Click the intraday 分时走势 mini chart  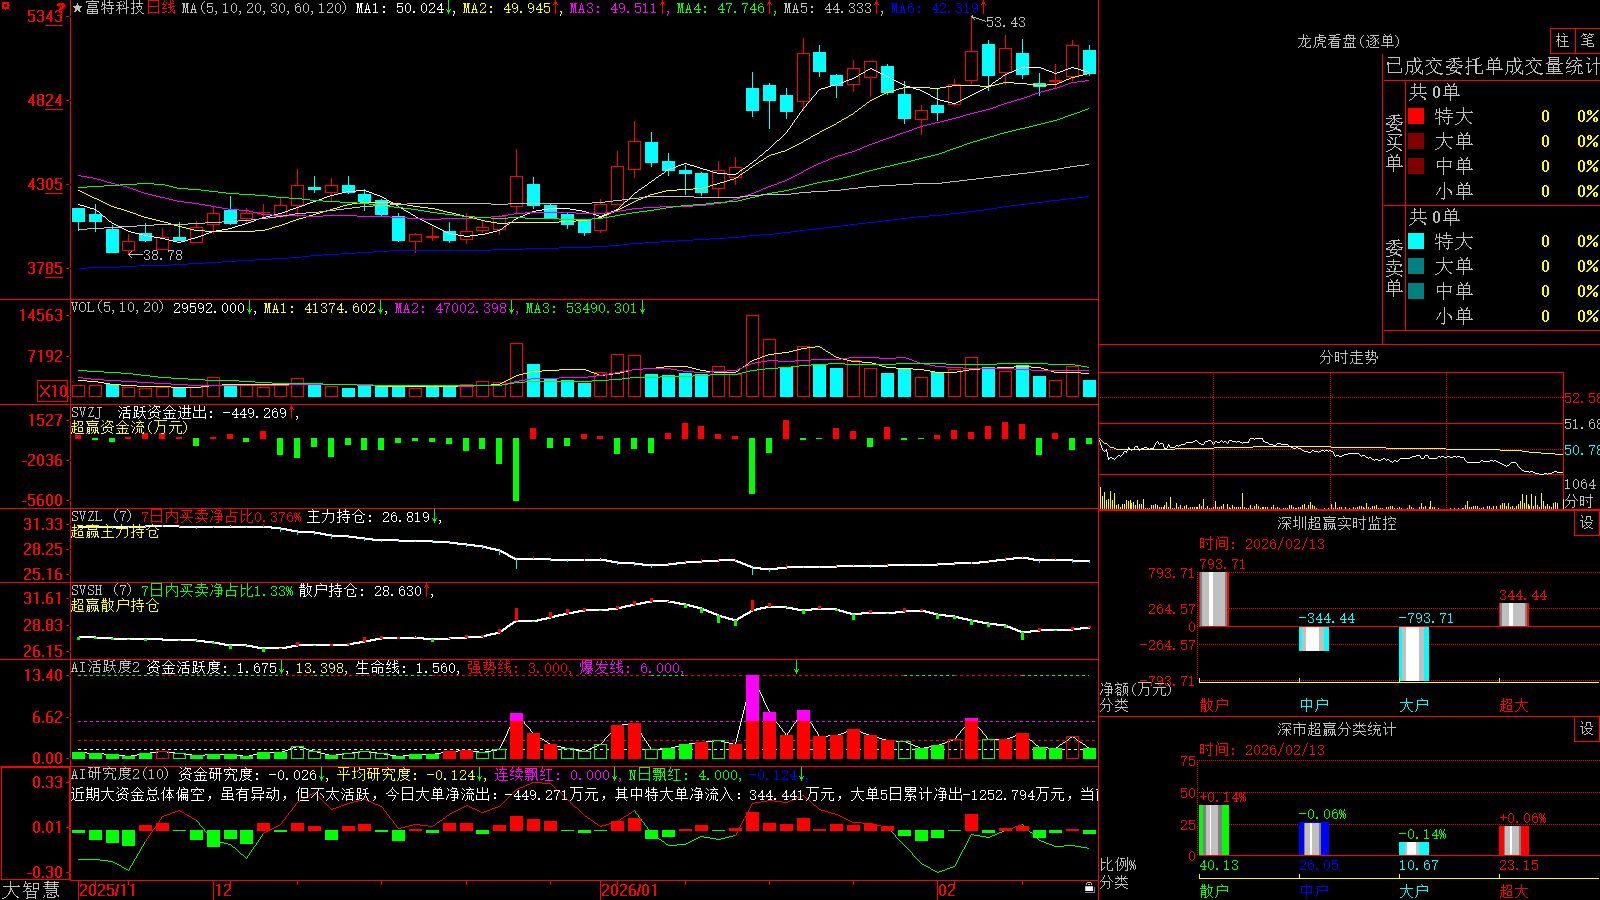(1331, 441)
